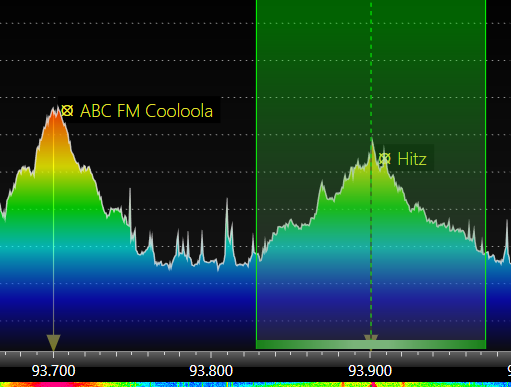The image size is (511, 387).
Task: Select the 93.700 frequency axis label
Action: (x=53, y=371)
